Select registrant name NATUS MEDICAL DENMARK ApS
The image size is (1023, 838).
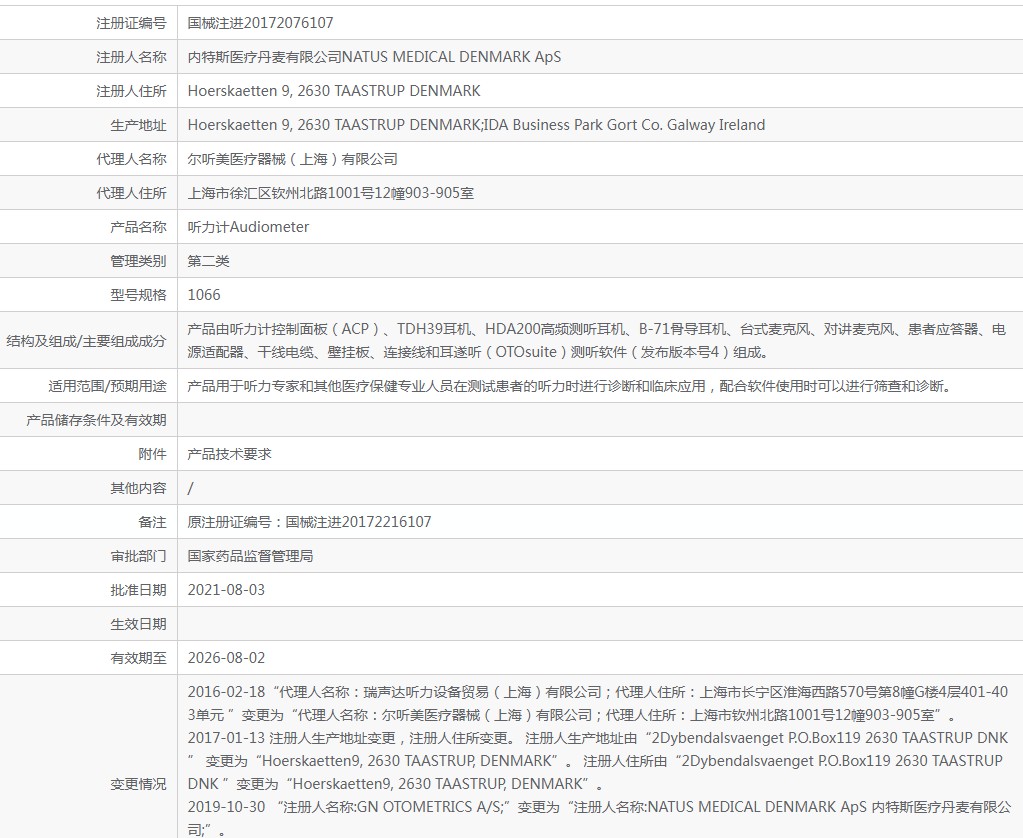451,57
